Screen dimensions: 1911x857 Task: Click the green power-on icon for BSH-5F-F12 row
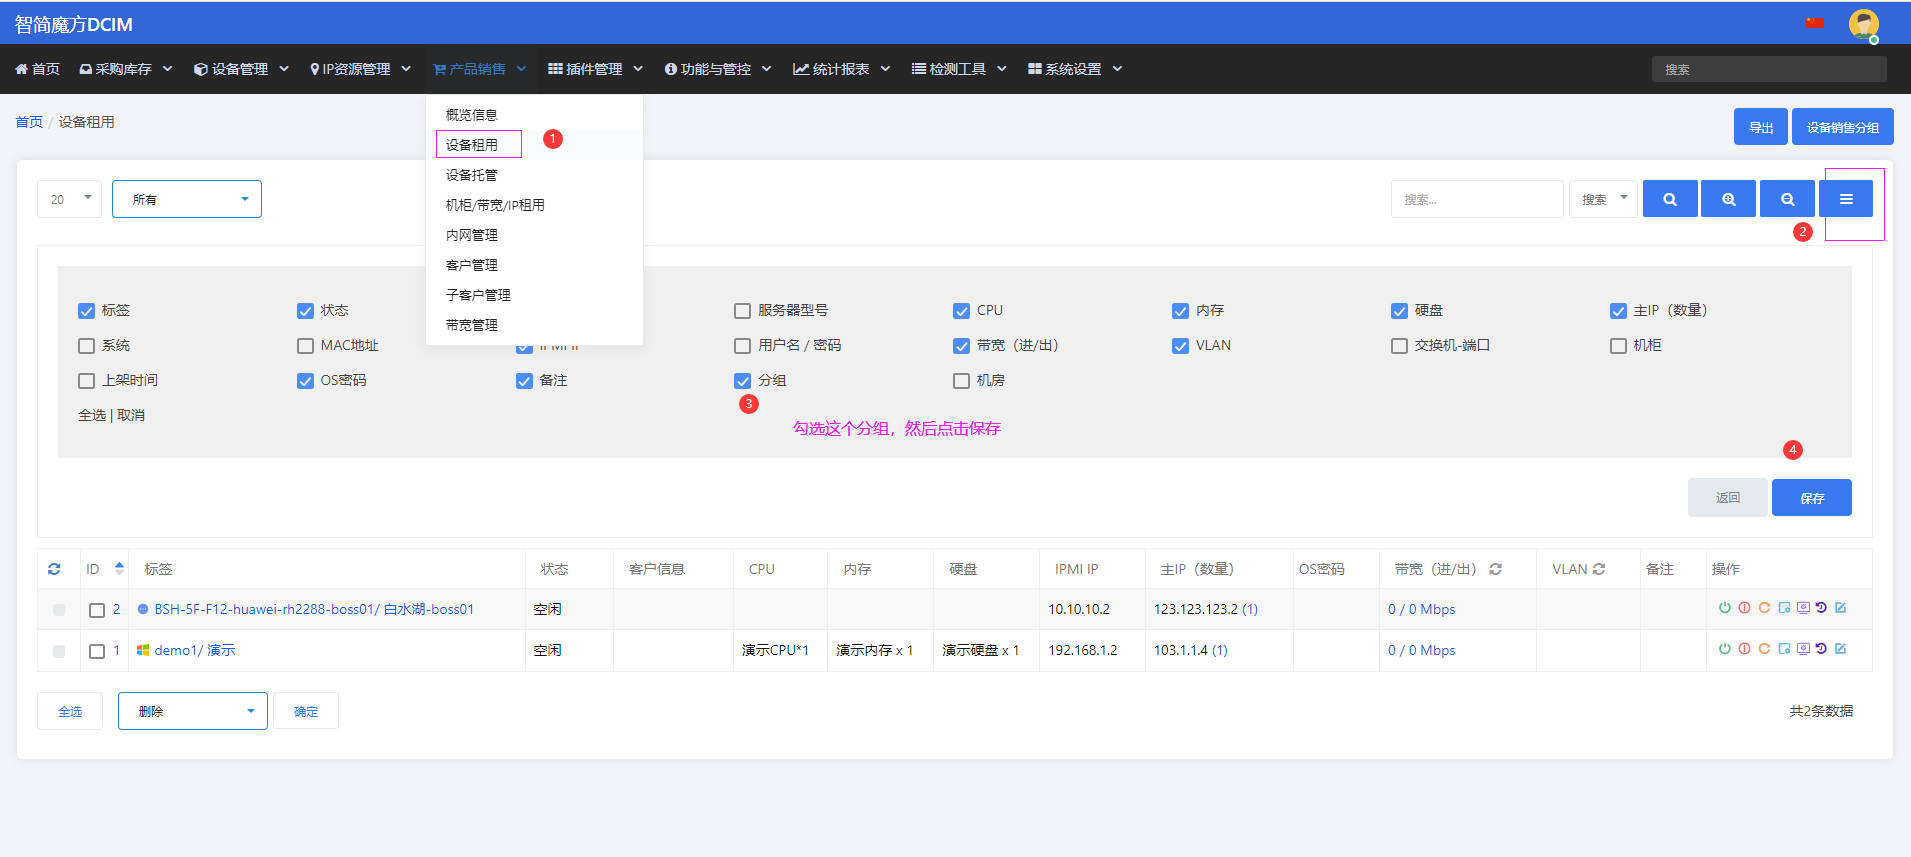tap(1724, 608)
